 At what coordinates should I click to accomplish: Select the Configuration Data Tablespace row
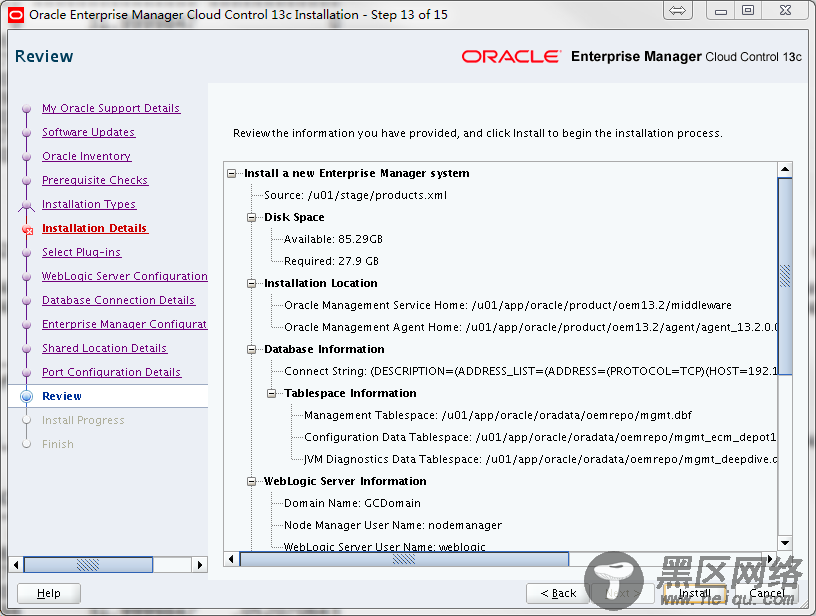(540, 438)
